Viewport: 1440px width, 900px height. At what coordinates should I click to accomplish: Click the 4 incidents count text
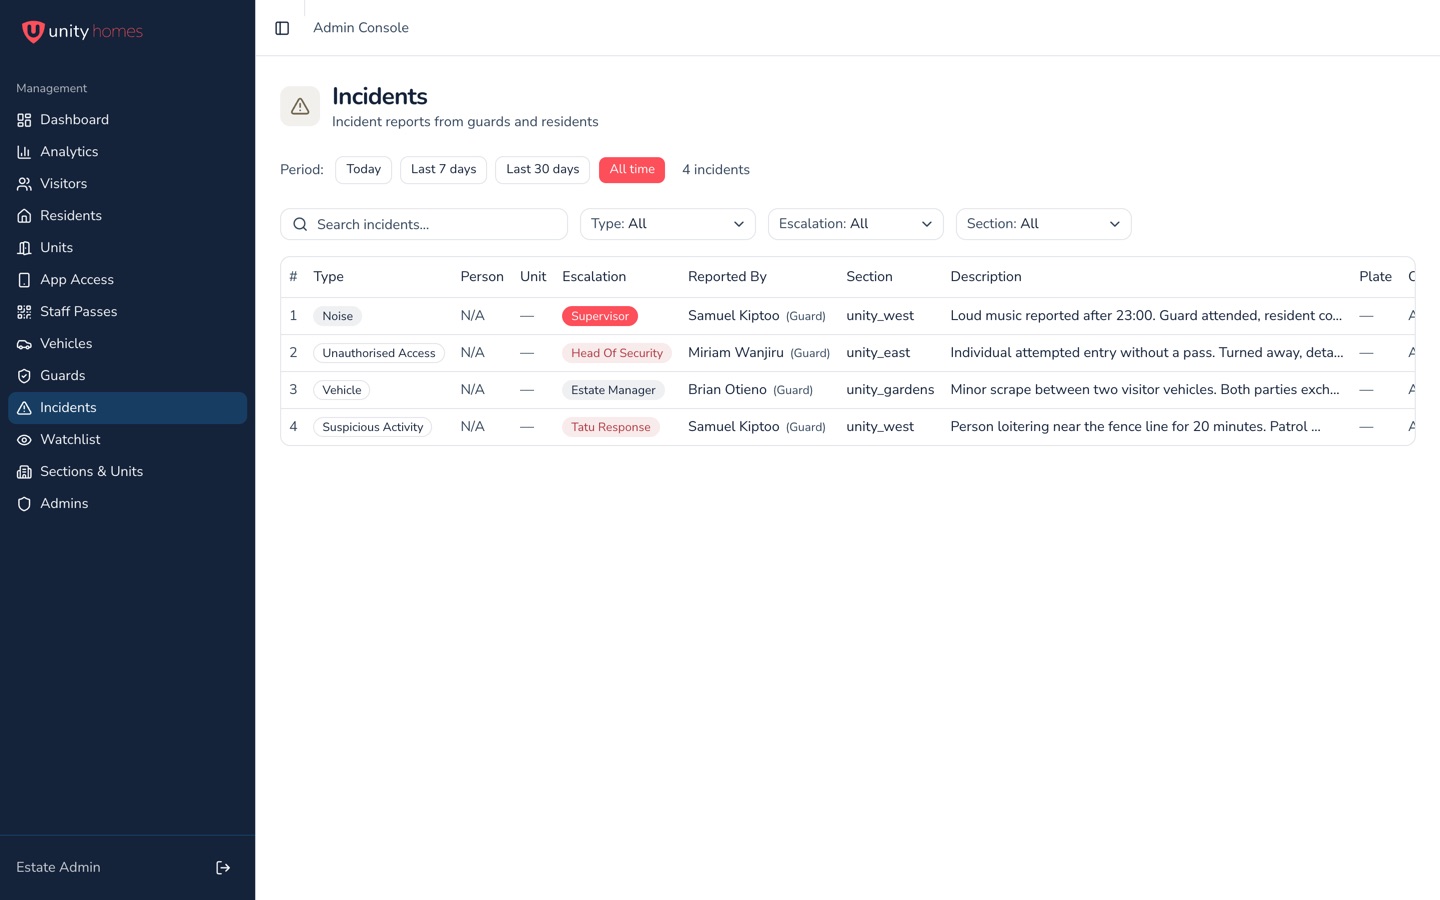716,170
